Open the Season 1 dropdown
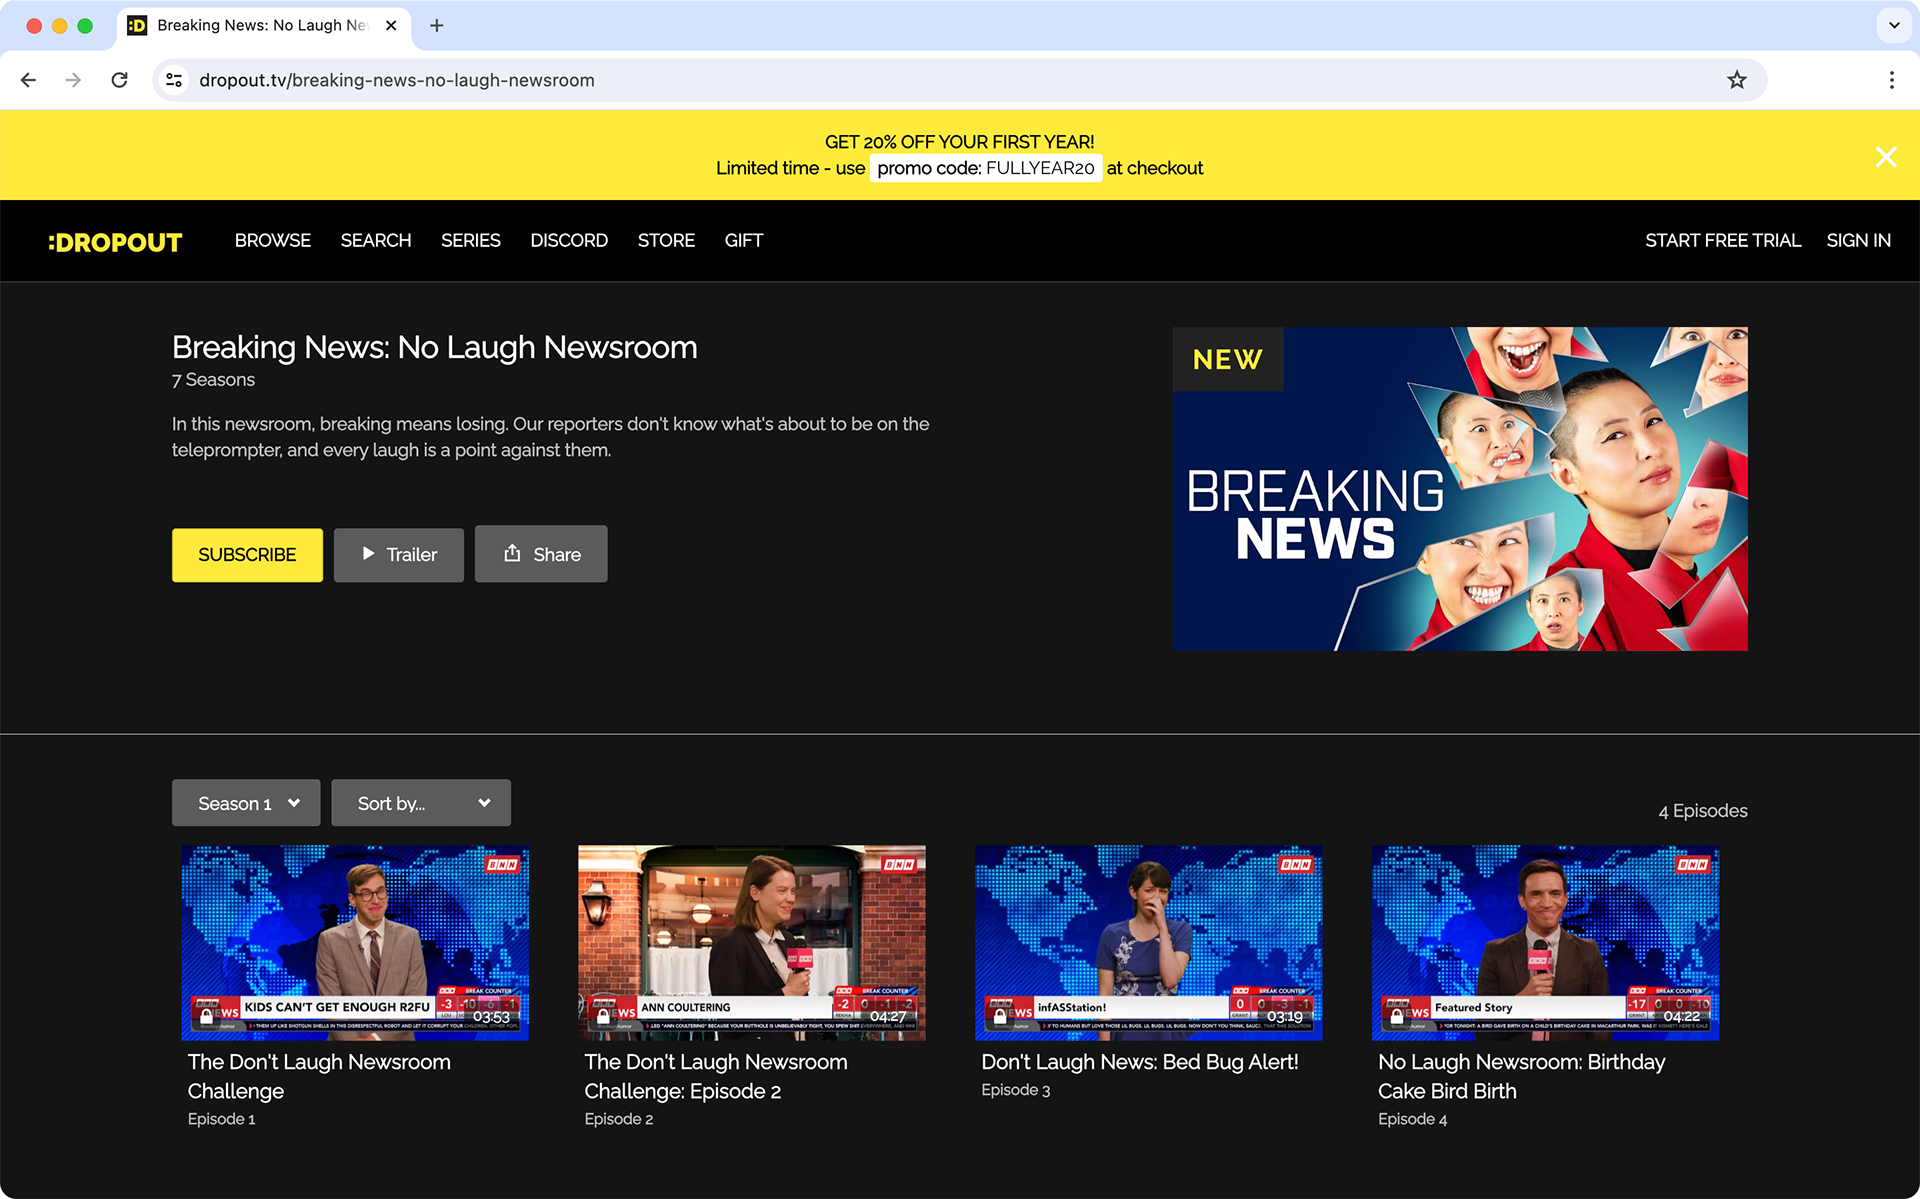The image size is (1920, 1199). [246, 803]
